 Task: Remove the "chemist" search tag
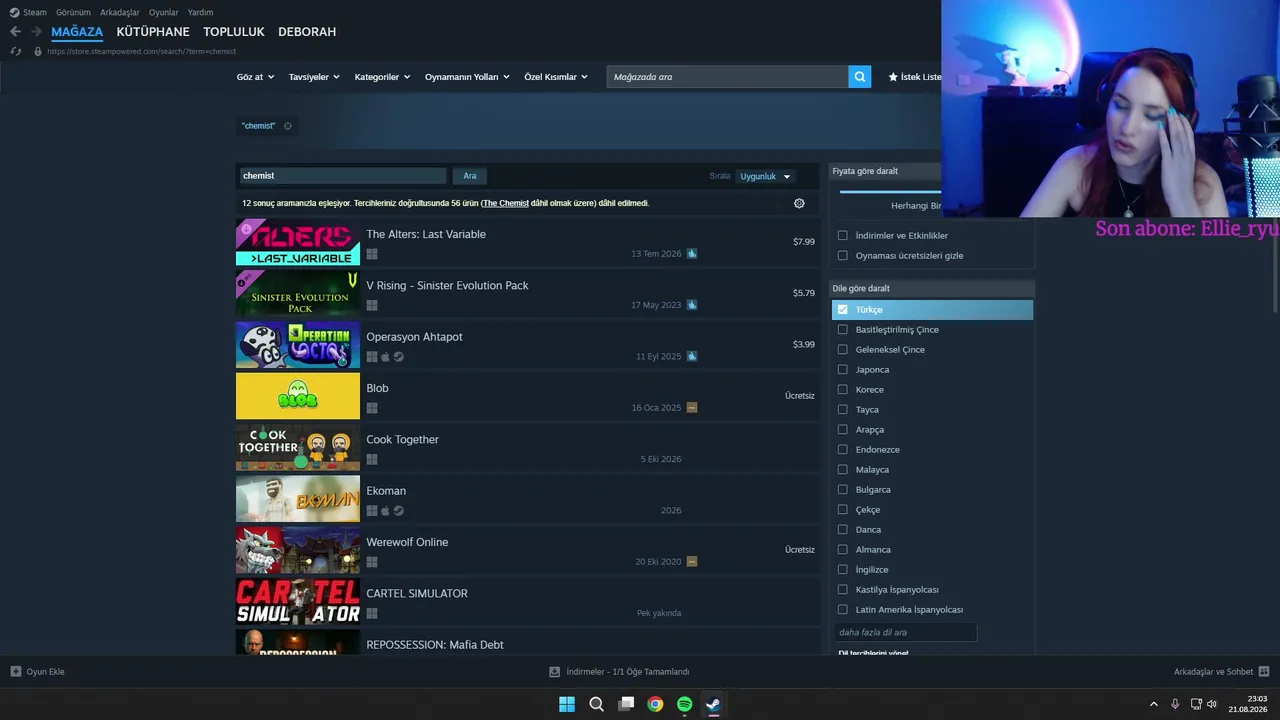(288, 126)
